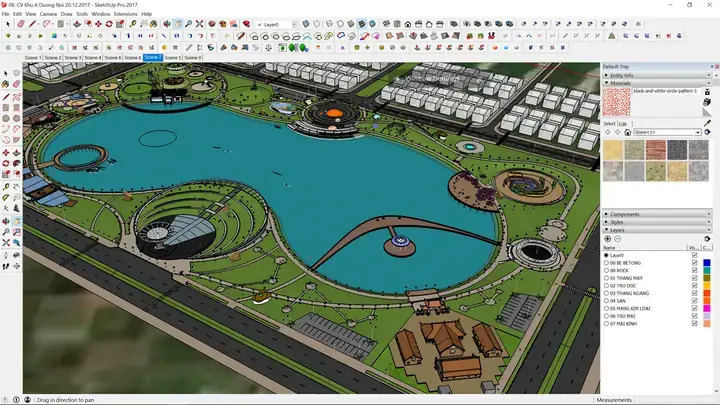Open the Layers details arrow menu
This screenshot has height=405, width=720.
pyautogui.click(x=707, y=239)
